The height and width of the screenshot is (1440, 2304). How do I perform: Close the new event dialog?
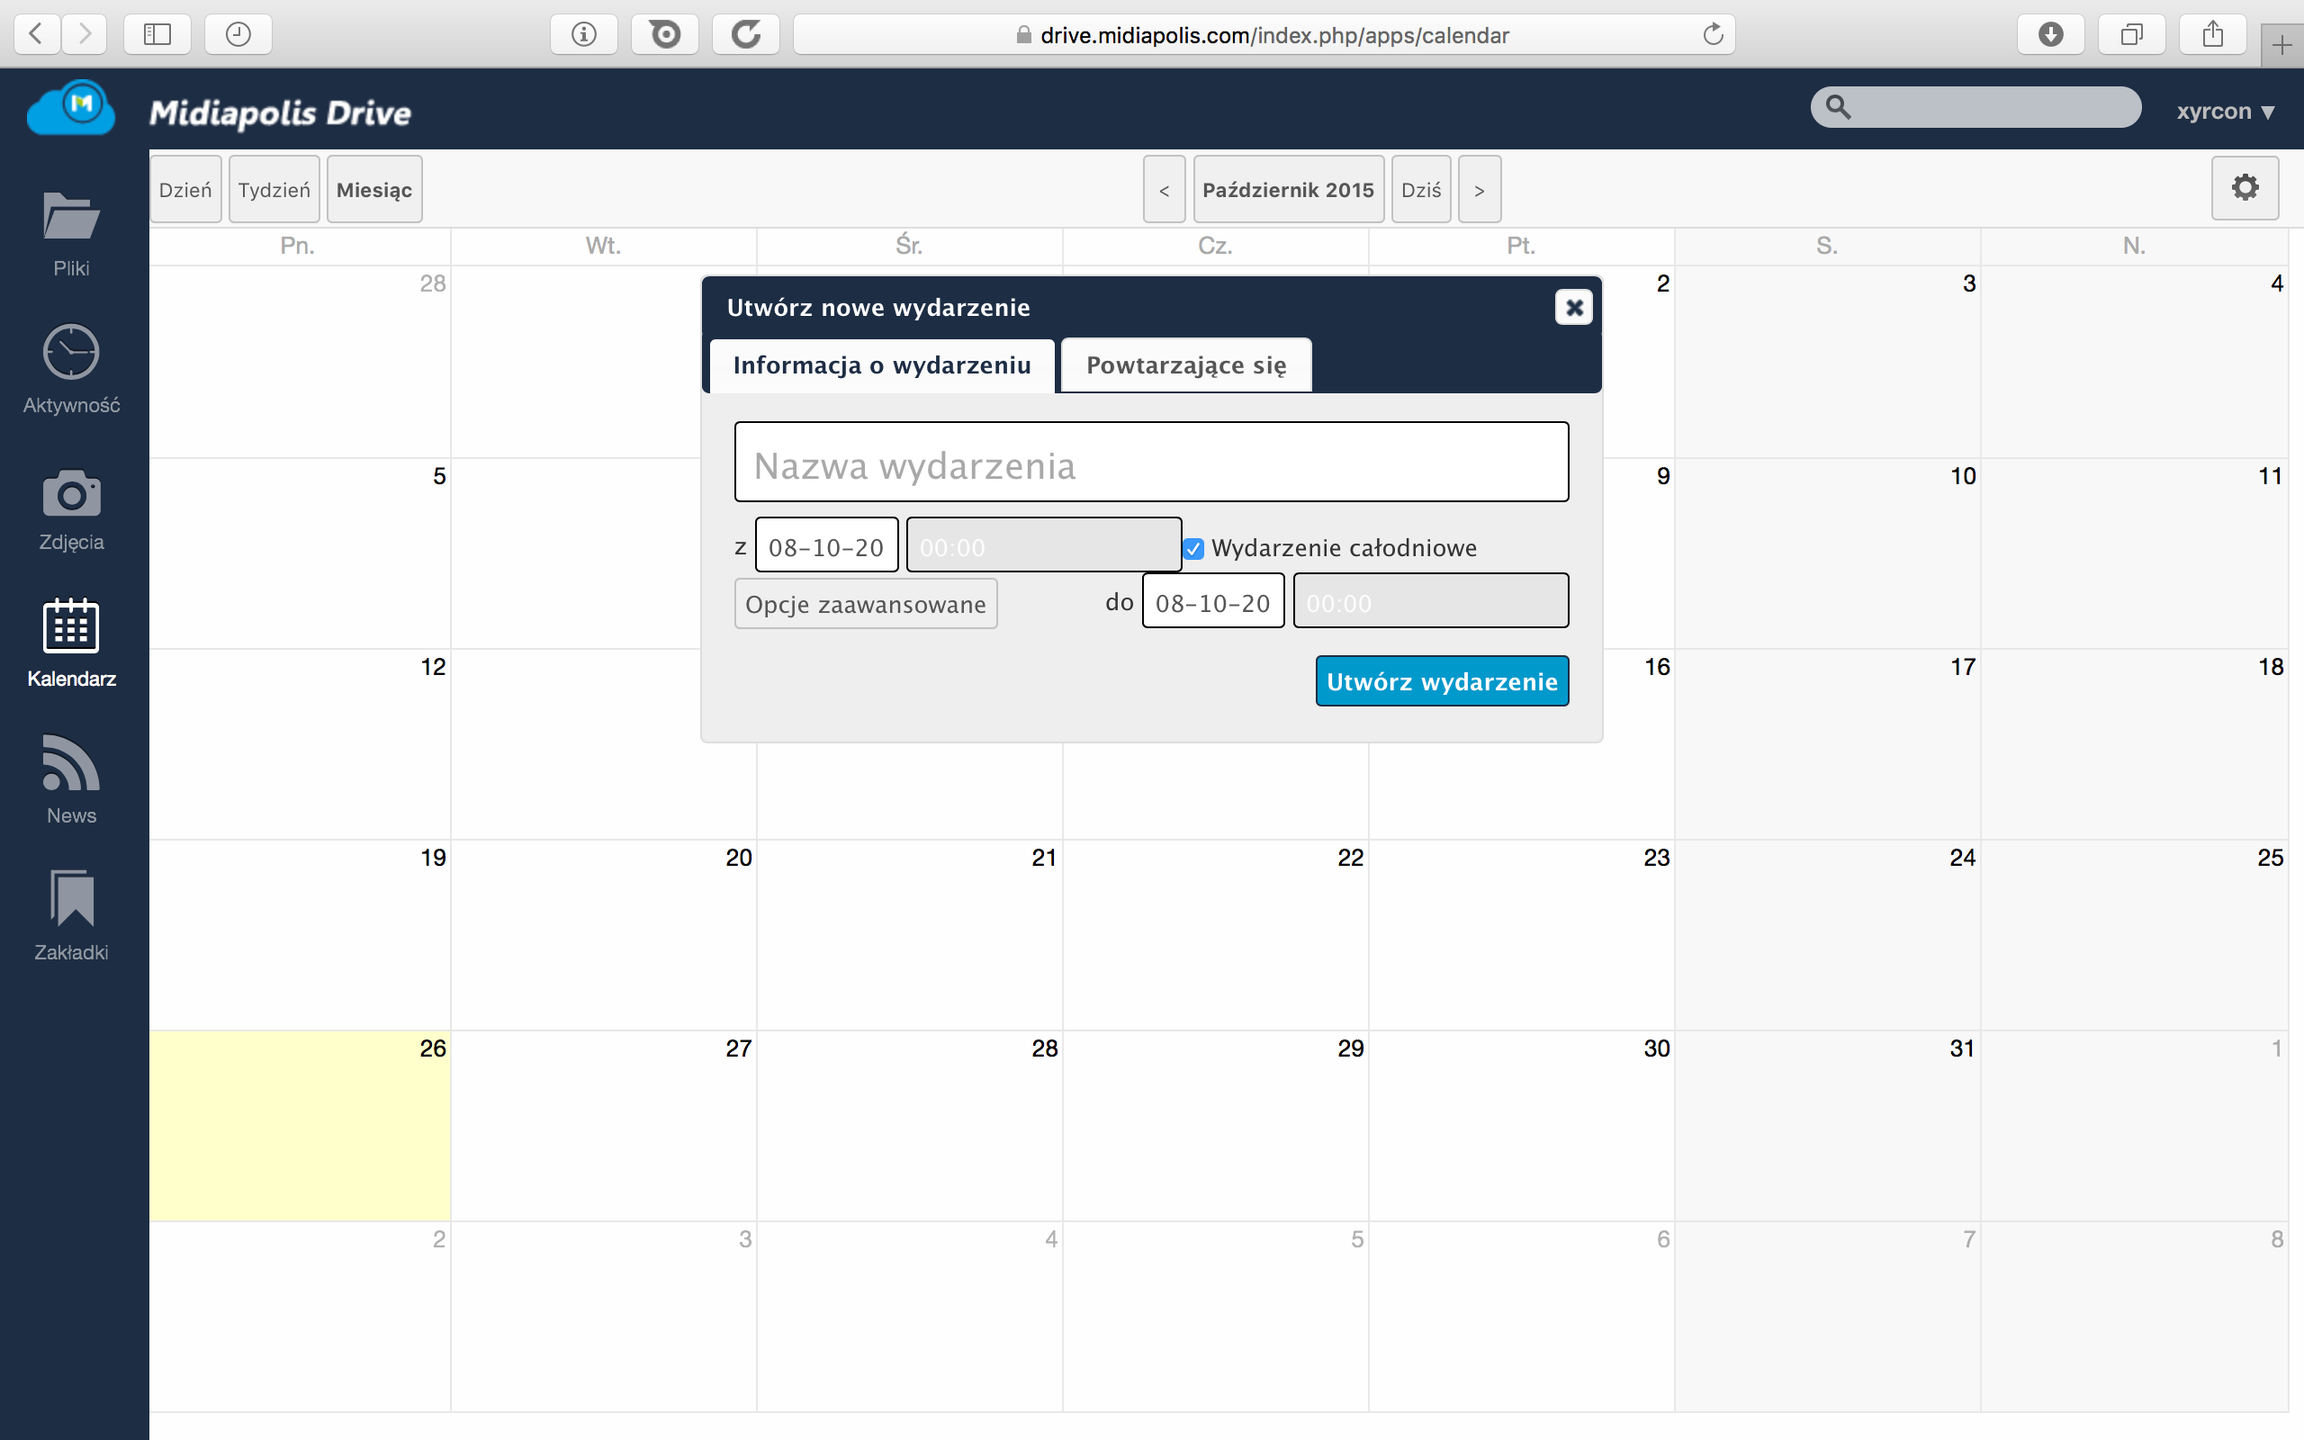click(x=1573, y=307)
